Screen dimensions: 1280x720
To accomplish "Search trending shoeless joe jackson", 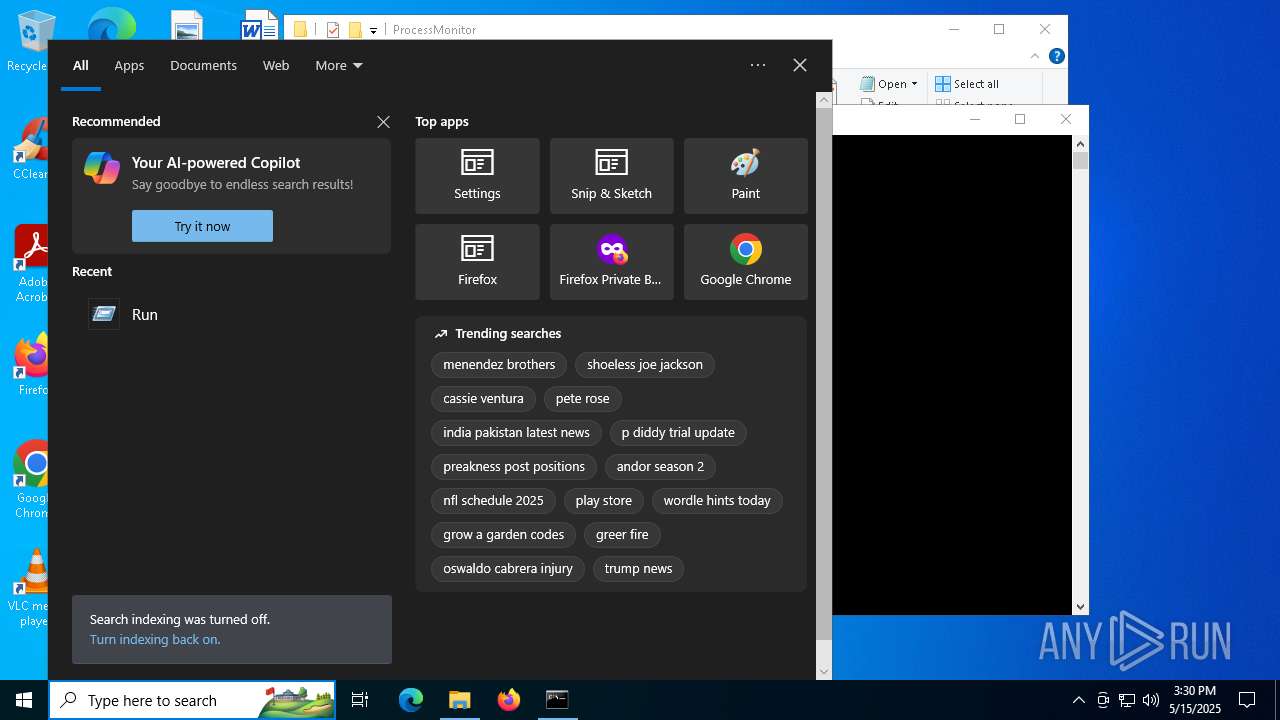I will tap(645, 364).
